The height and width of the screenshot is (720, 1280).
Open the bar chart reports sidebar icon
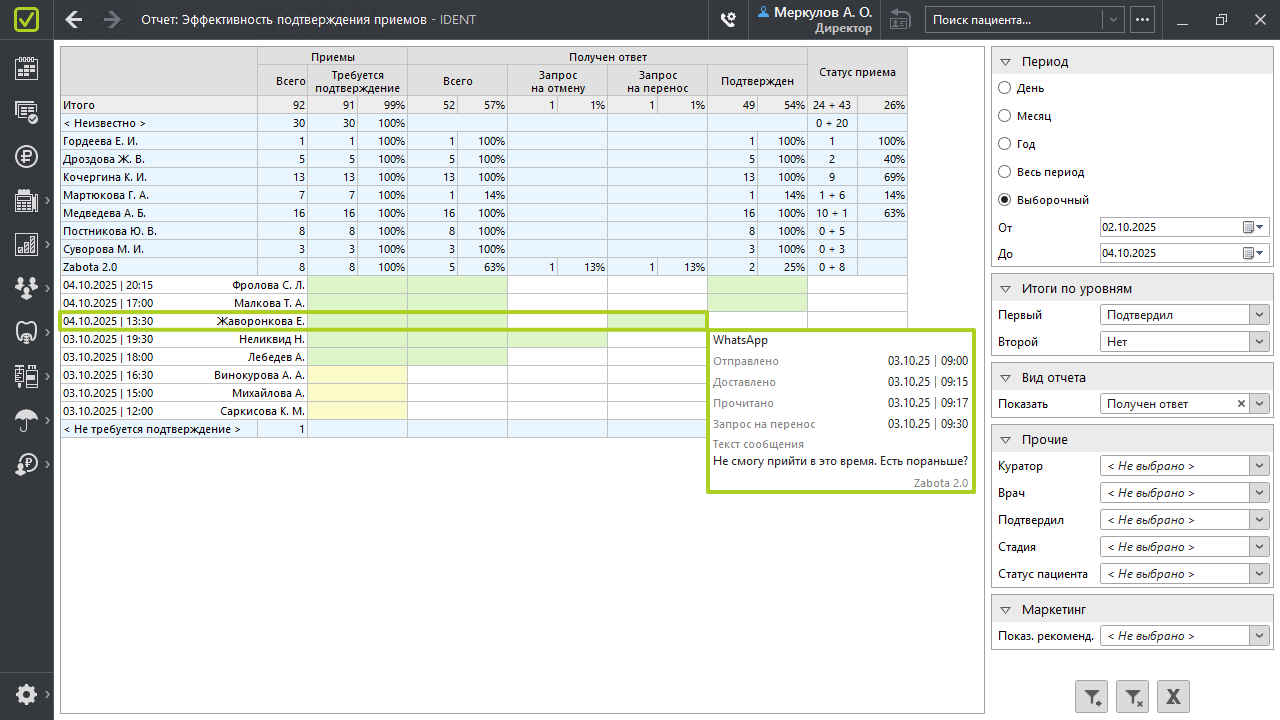pyautogui.click(x=26, y=244)
